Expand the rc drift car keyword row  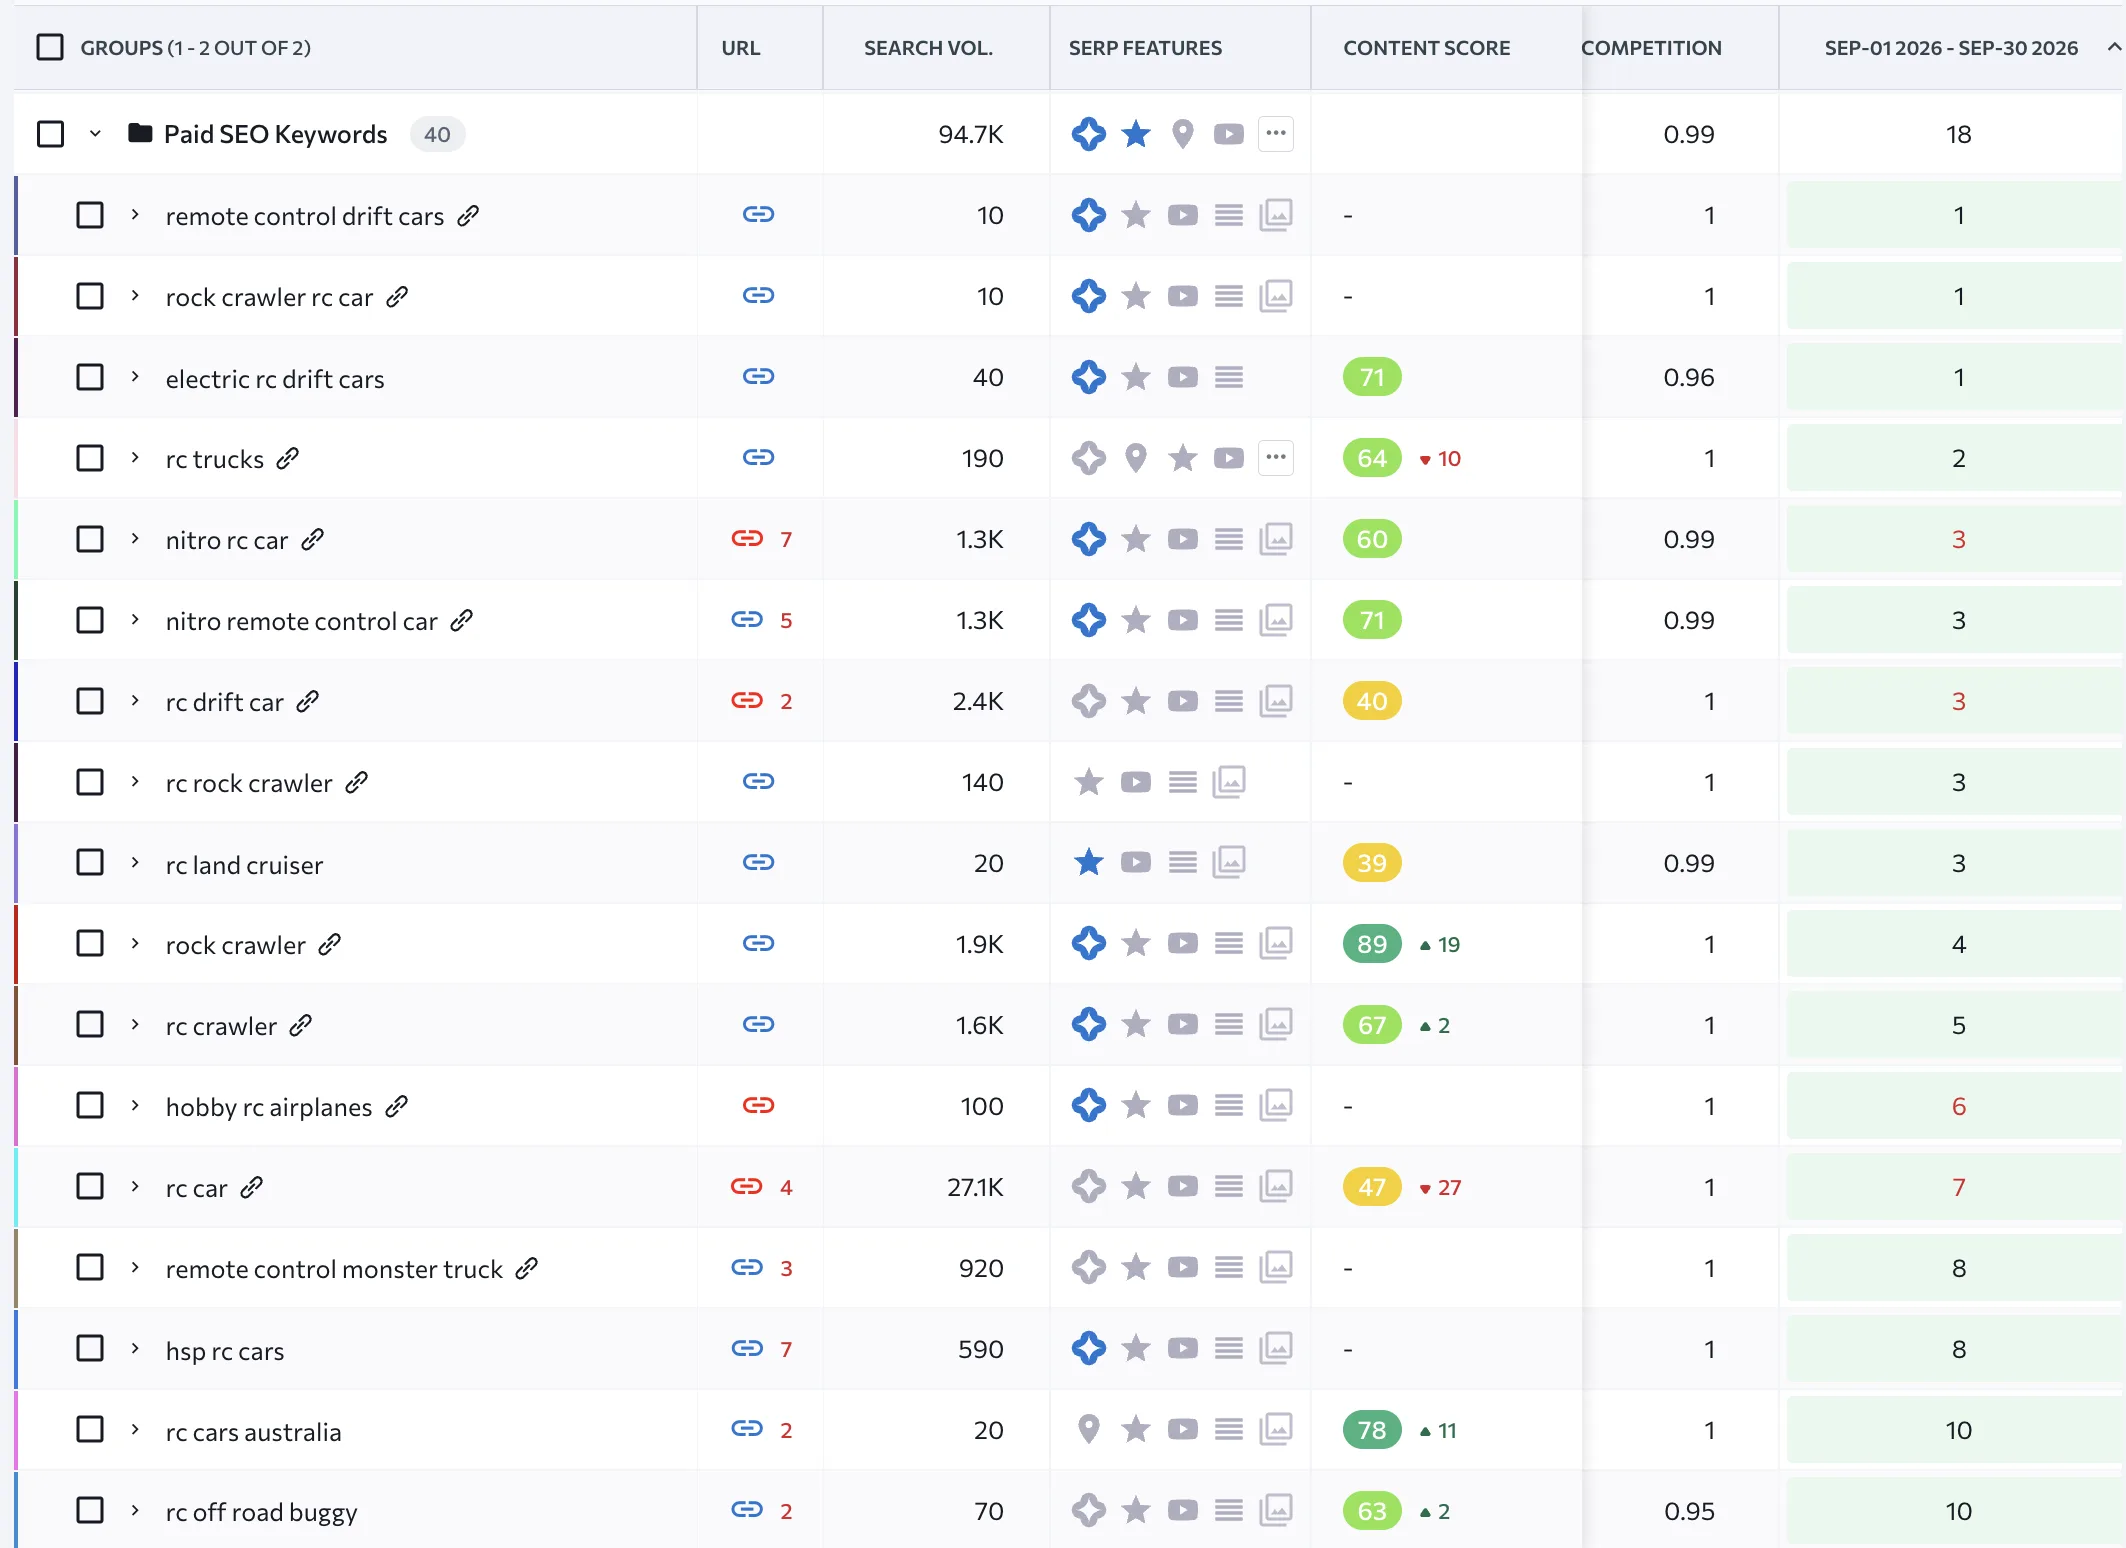135,700
